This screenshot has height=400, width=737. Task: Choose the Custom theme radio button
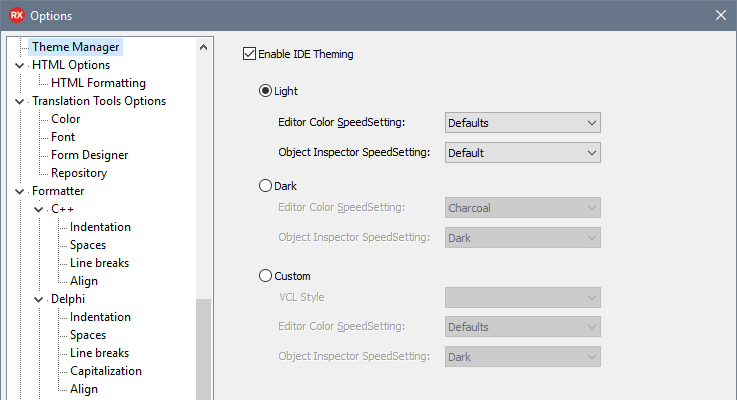[x=266, y=275]
